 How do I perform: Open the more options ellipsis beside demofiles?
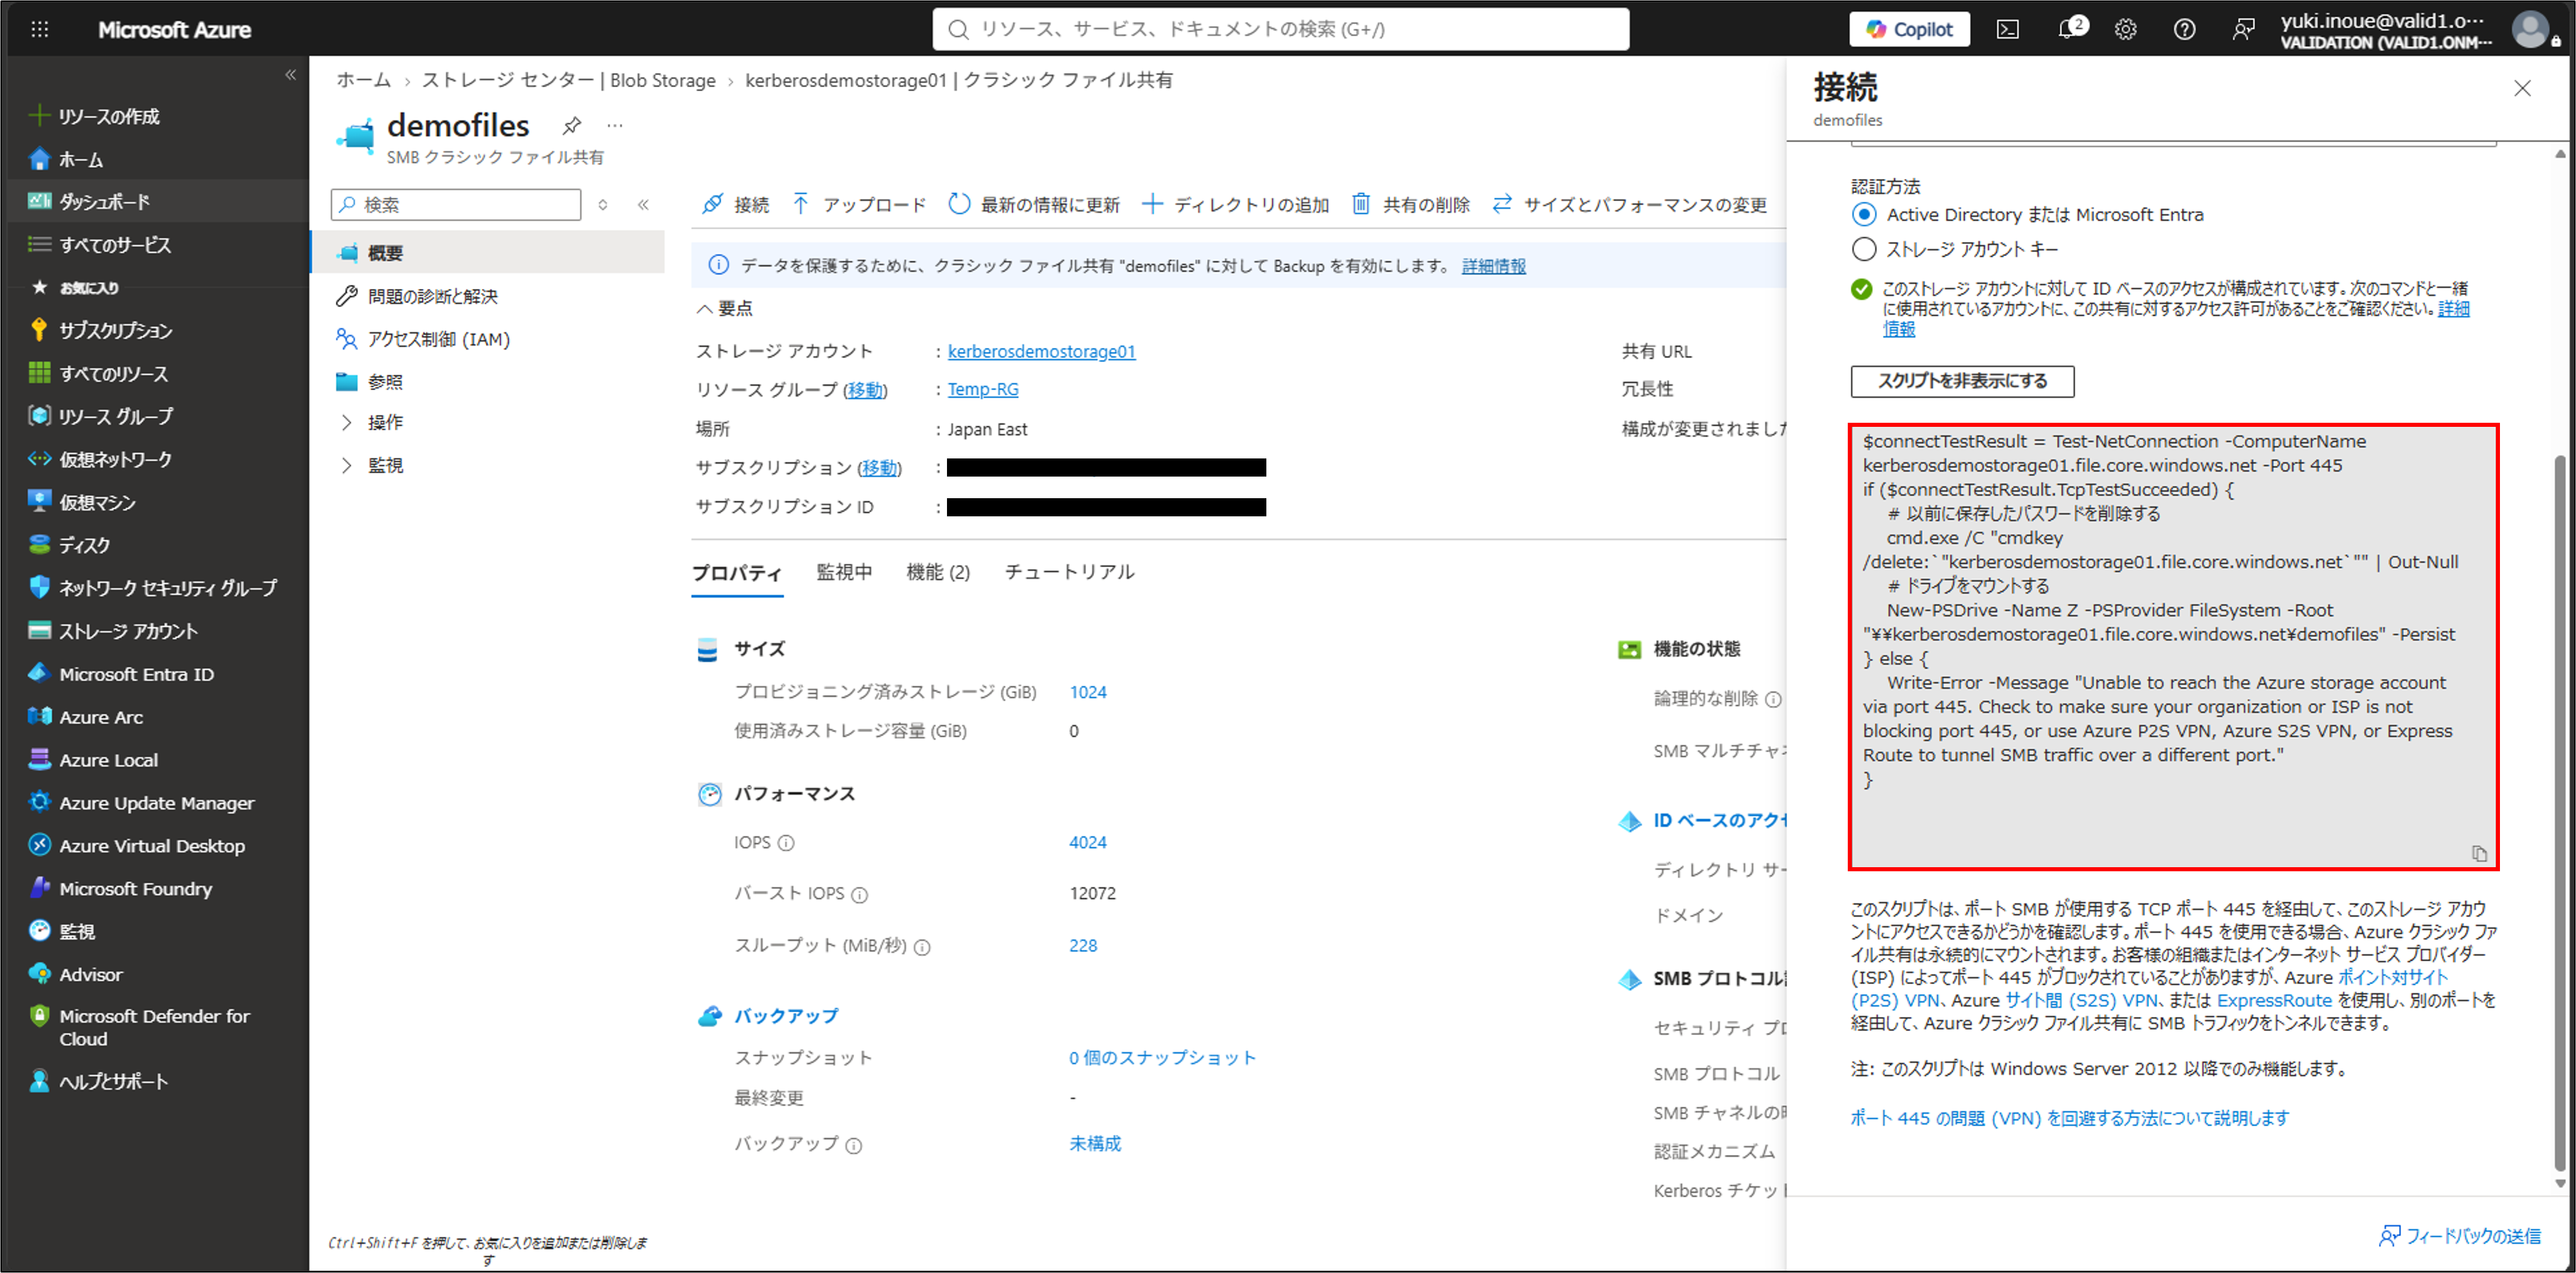click(615, 125)
